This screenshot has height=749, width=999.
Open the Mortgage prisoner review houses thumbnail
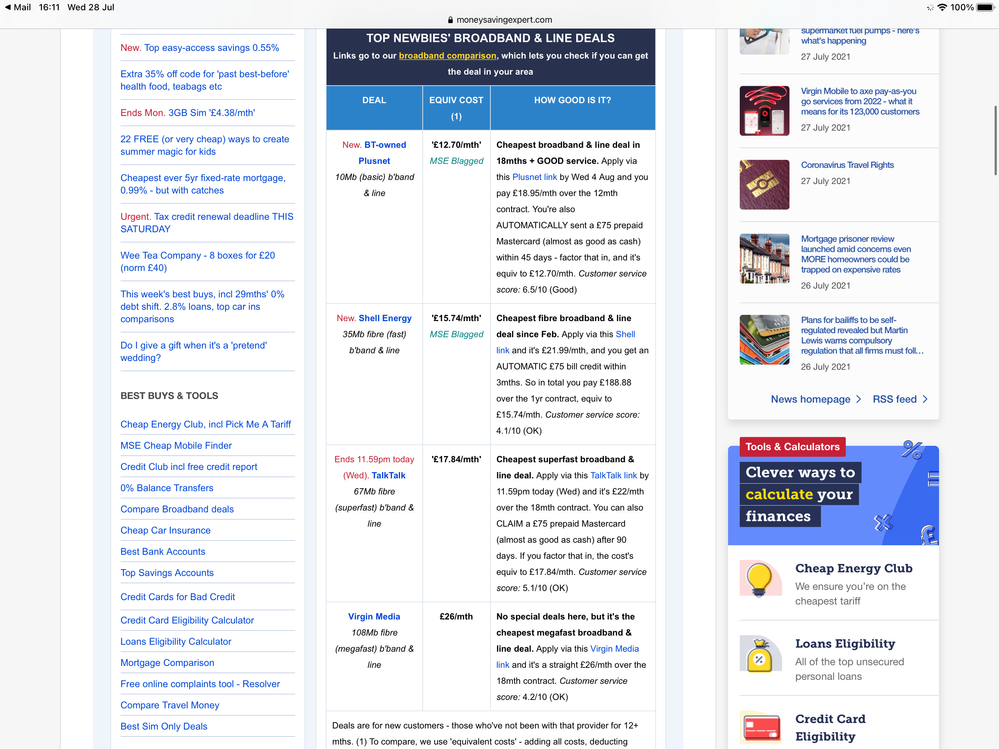point(764,259)
